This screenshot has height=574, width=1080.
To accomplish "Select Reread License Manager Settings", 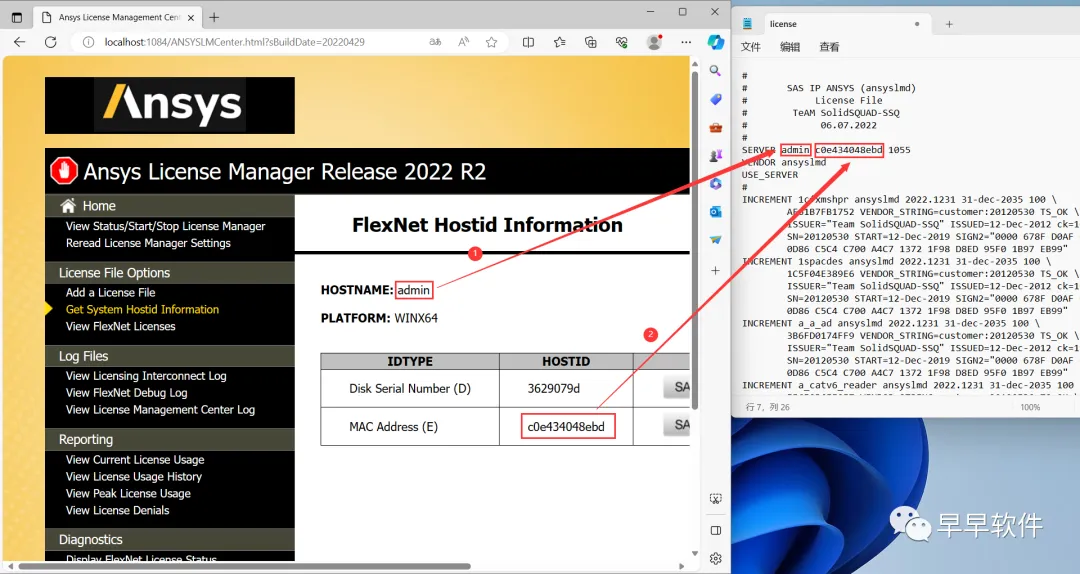I will 148,243.
